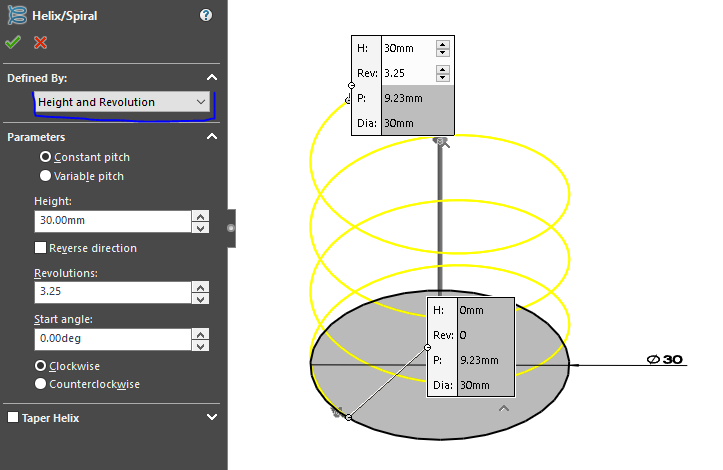Expand the Taper Helix section

point(212,417)
